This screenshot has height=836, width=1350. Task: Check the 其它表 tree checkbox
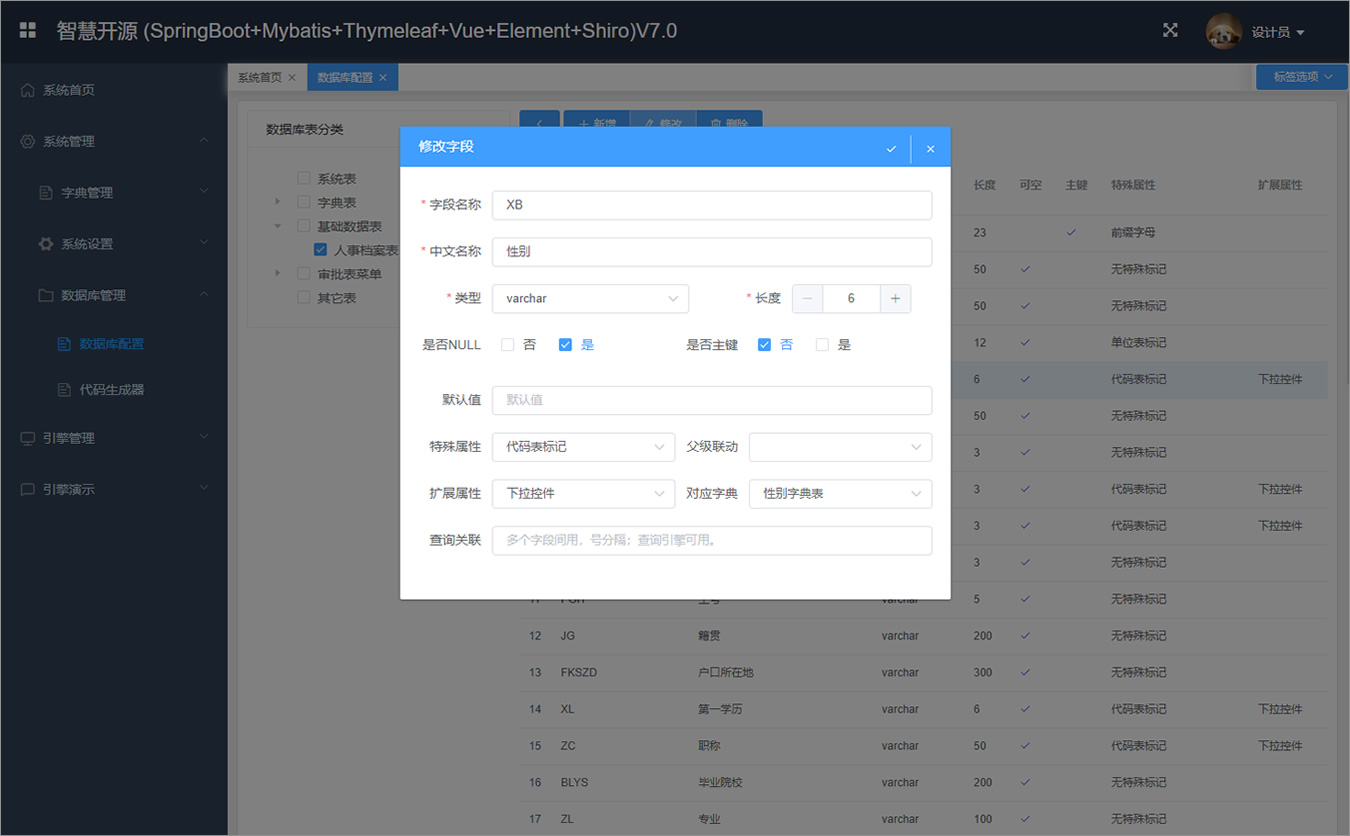pos(304,297)
